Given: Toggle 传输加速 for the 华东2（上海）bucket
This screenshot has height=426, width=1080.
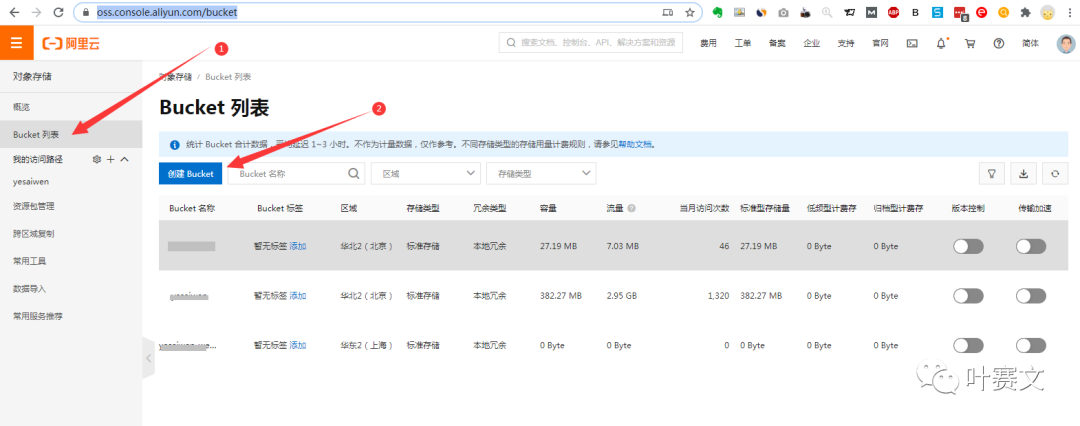Looking at the screenshot, I should click(x=1031, y=345).
